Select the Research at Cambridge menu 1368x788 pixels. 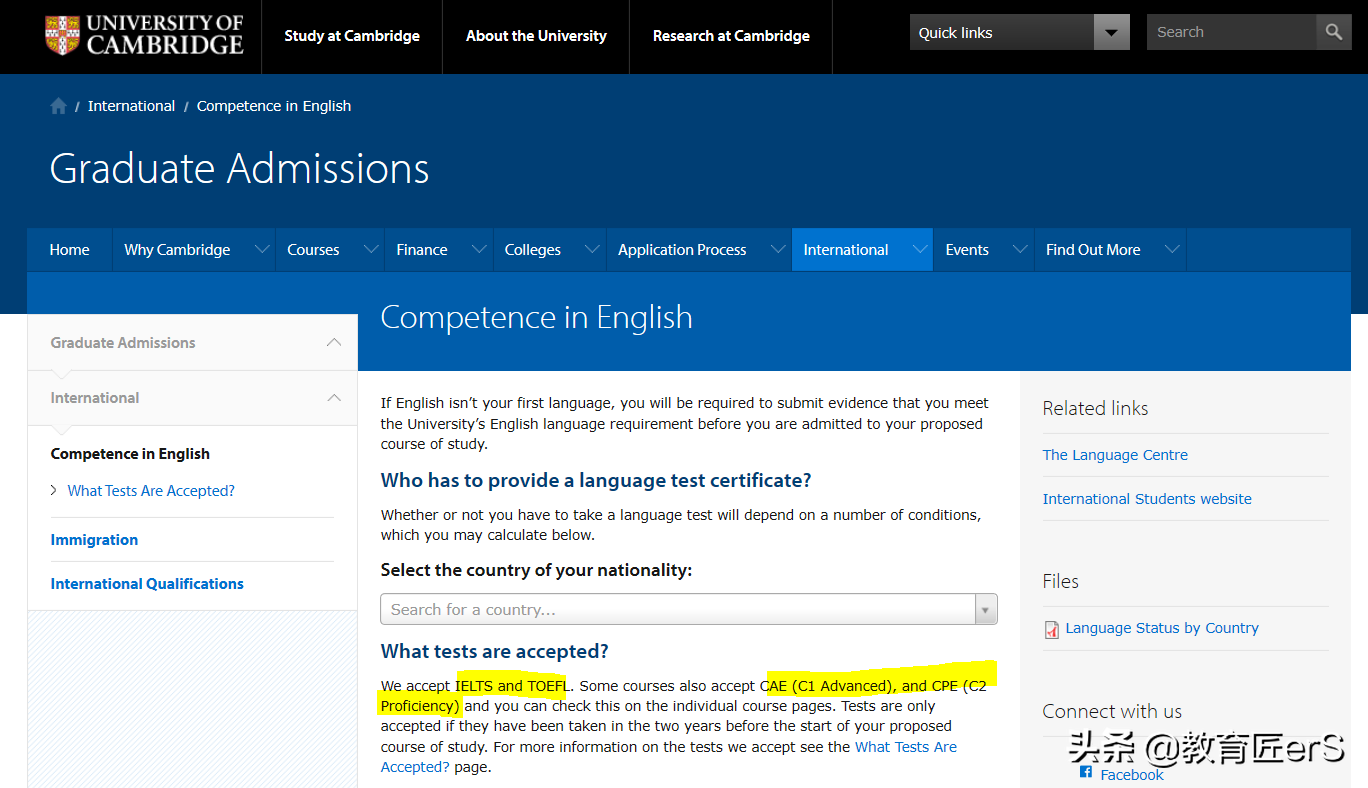tap(731, 36)
